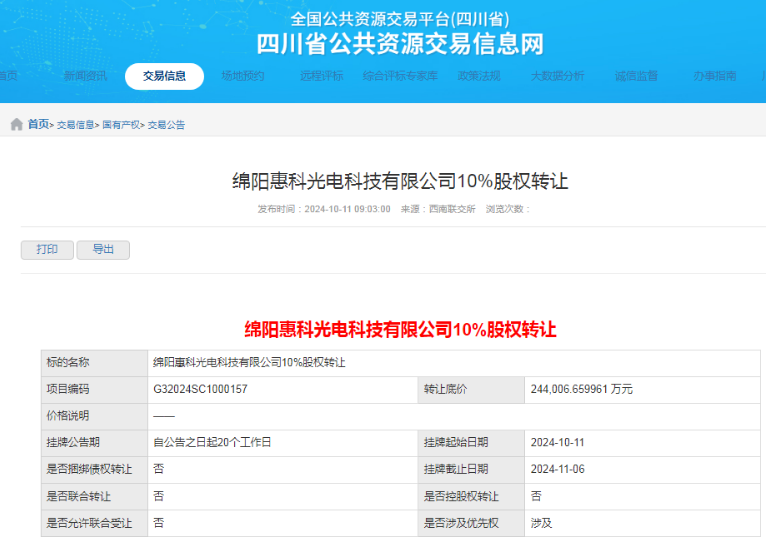Click project code G32024SC1000157 cell

[200, 389]
